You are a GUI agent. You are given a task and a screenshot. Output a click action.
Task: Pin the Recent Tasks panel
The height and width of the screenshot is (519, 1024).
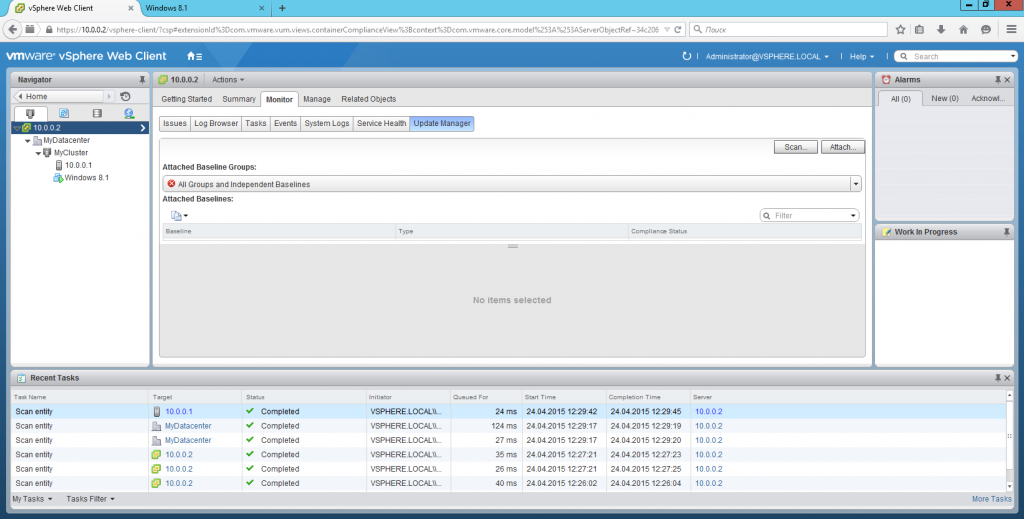(x=997, y=378)
